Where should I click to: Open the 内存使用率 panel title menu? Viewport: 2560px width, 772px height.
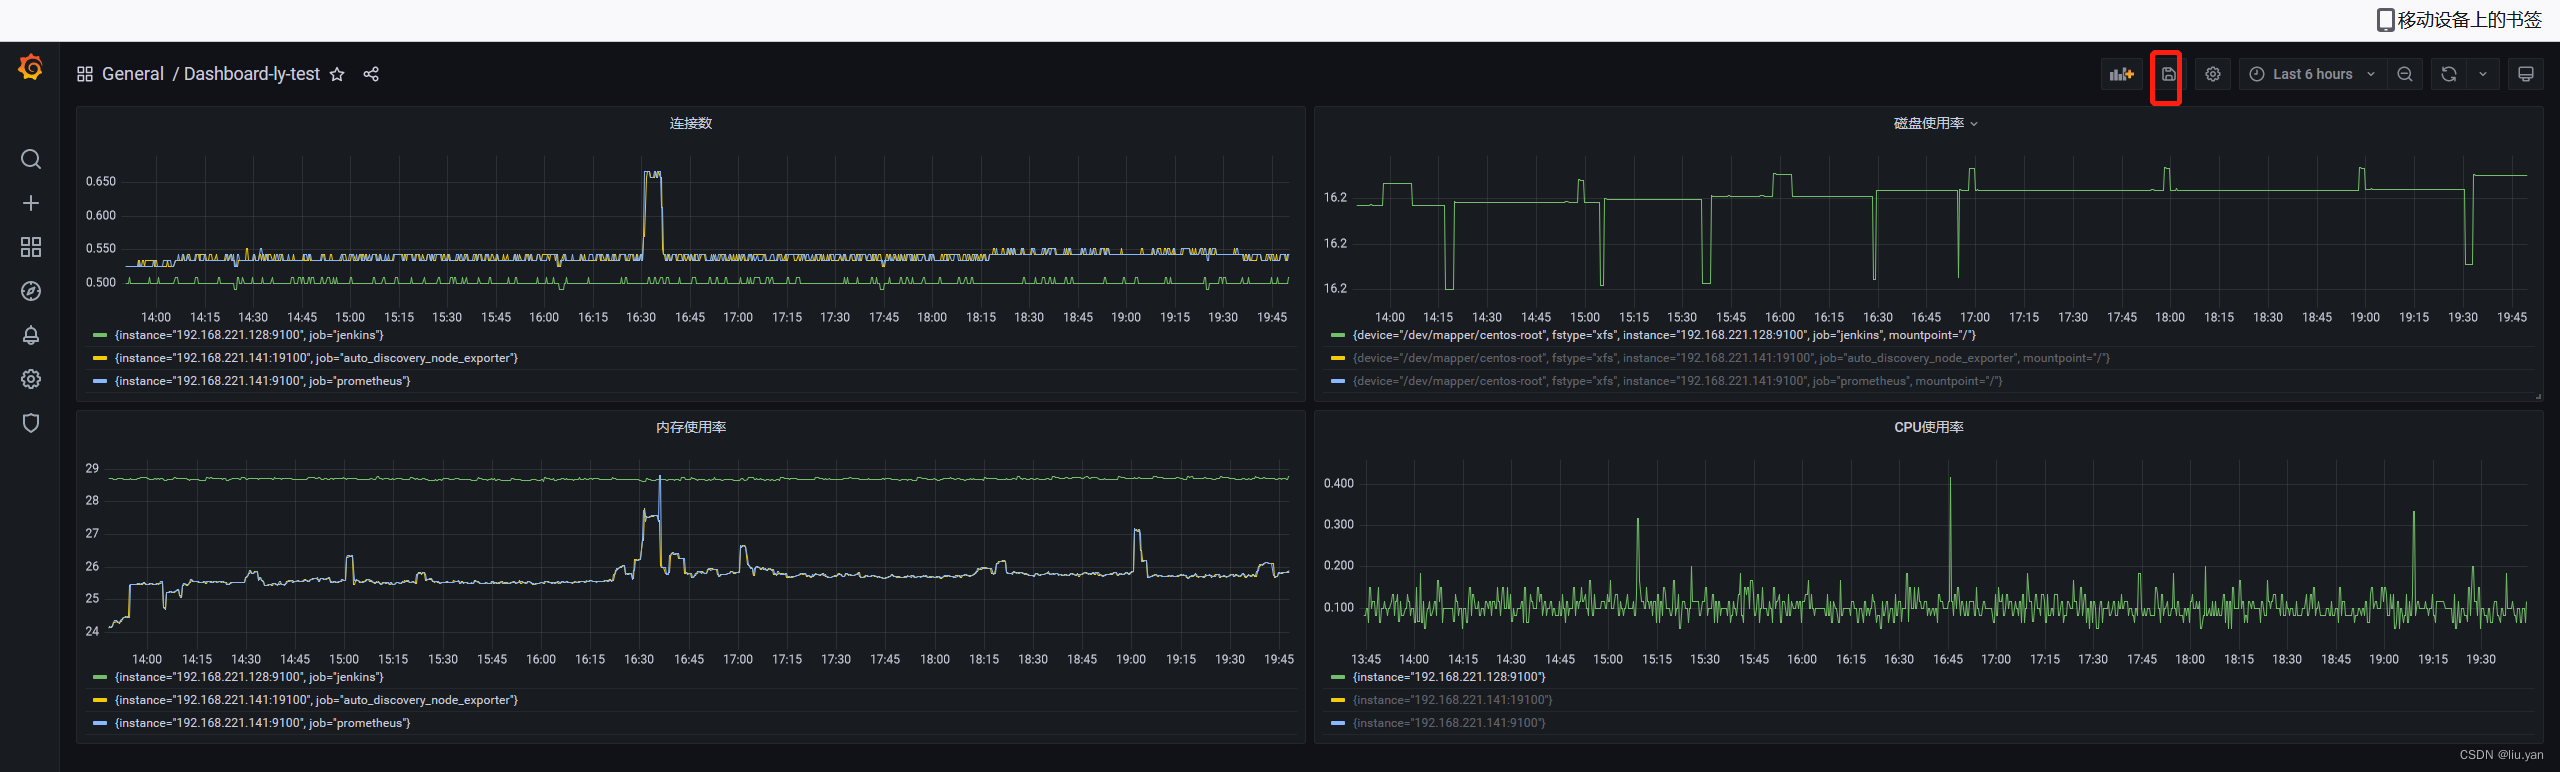click(x=691, y=427)
